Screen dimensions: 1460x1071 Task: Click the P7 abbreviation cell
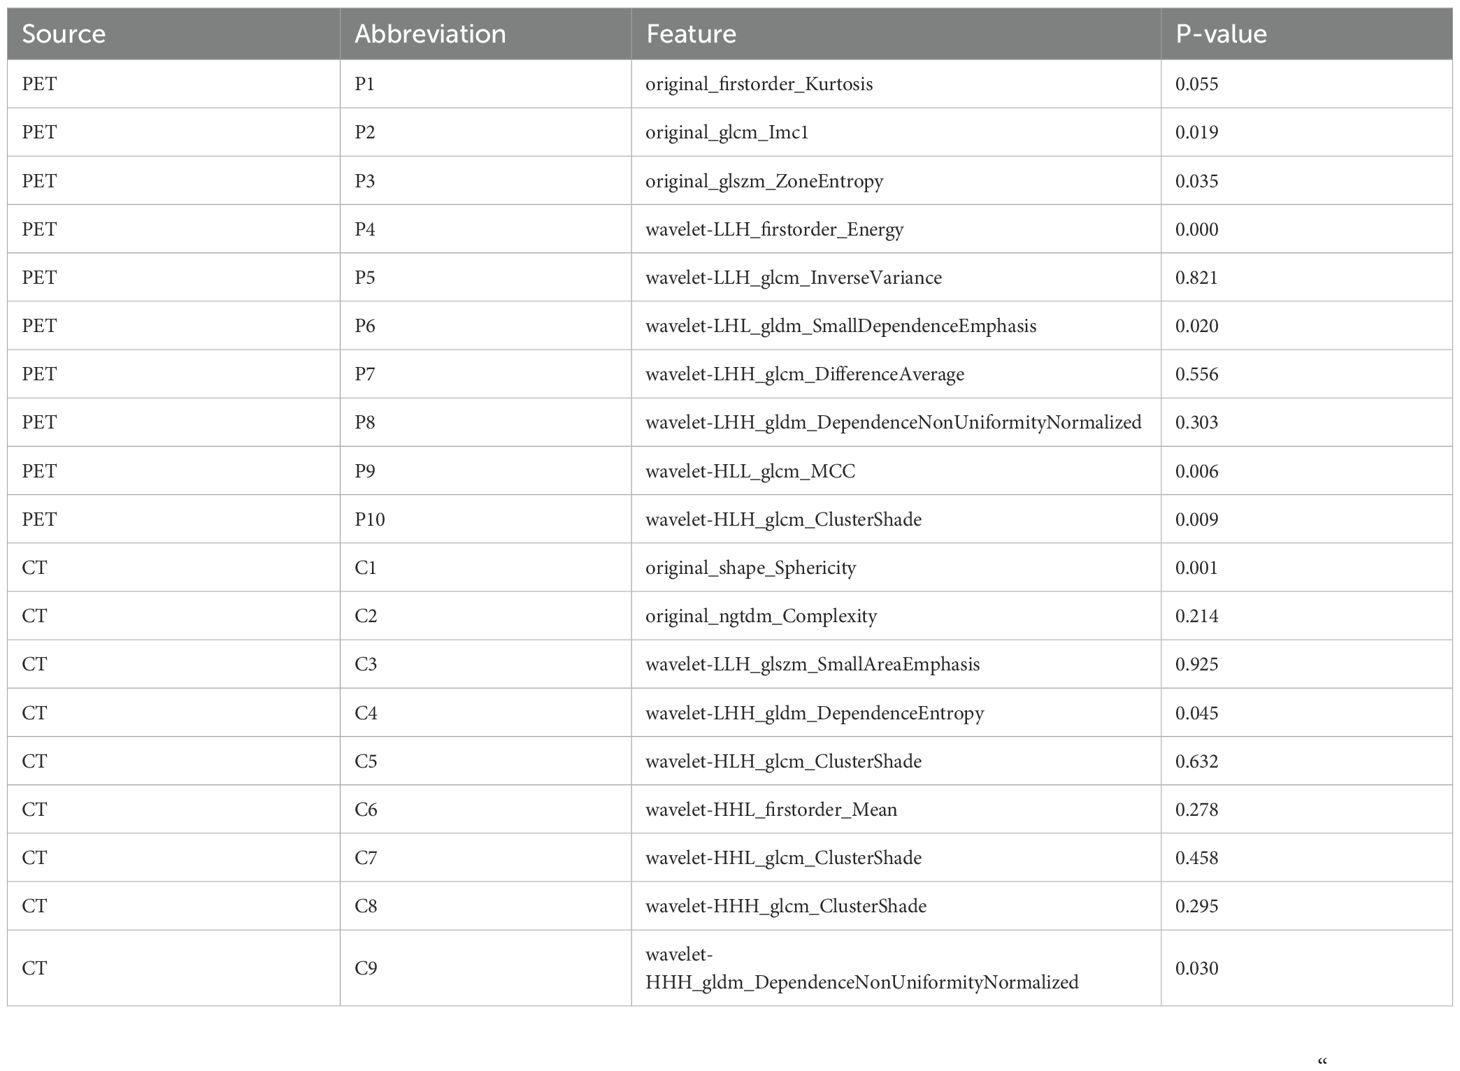tap(365, 374)
